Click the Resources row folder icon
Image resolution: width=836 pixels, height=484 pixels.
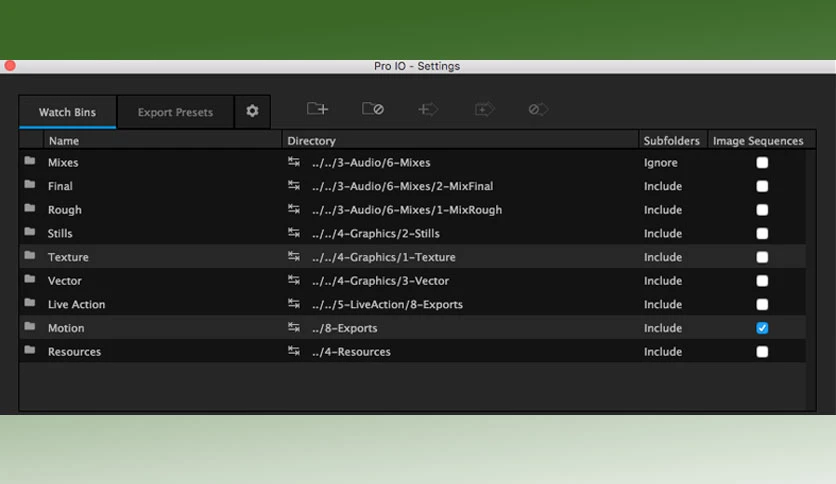coord(30,350)
